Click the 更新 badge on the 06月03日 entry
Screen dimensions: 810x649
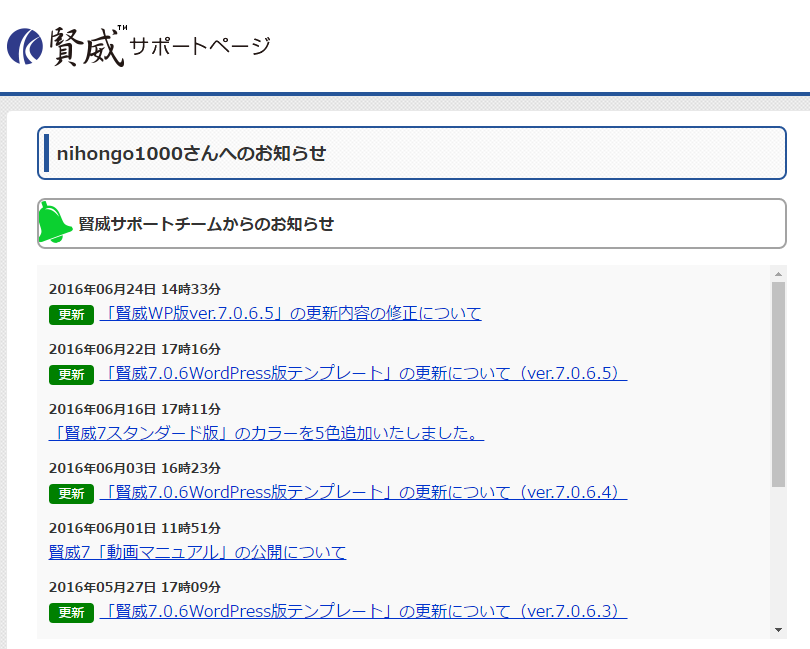(x=71, y=493)
